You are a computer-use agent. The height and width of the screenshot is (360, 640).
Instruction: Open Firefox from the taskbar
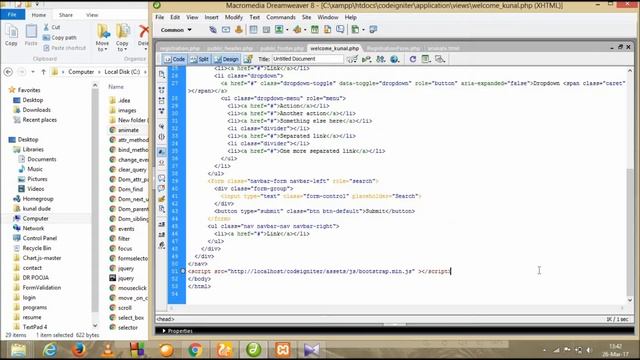[x=79, y=350]
